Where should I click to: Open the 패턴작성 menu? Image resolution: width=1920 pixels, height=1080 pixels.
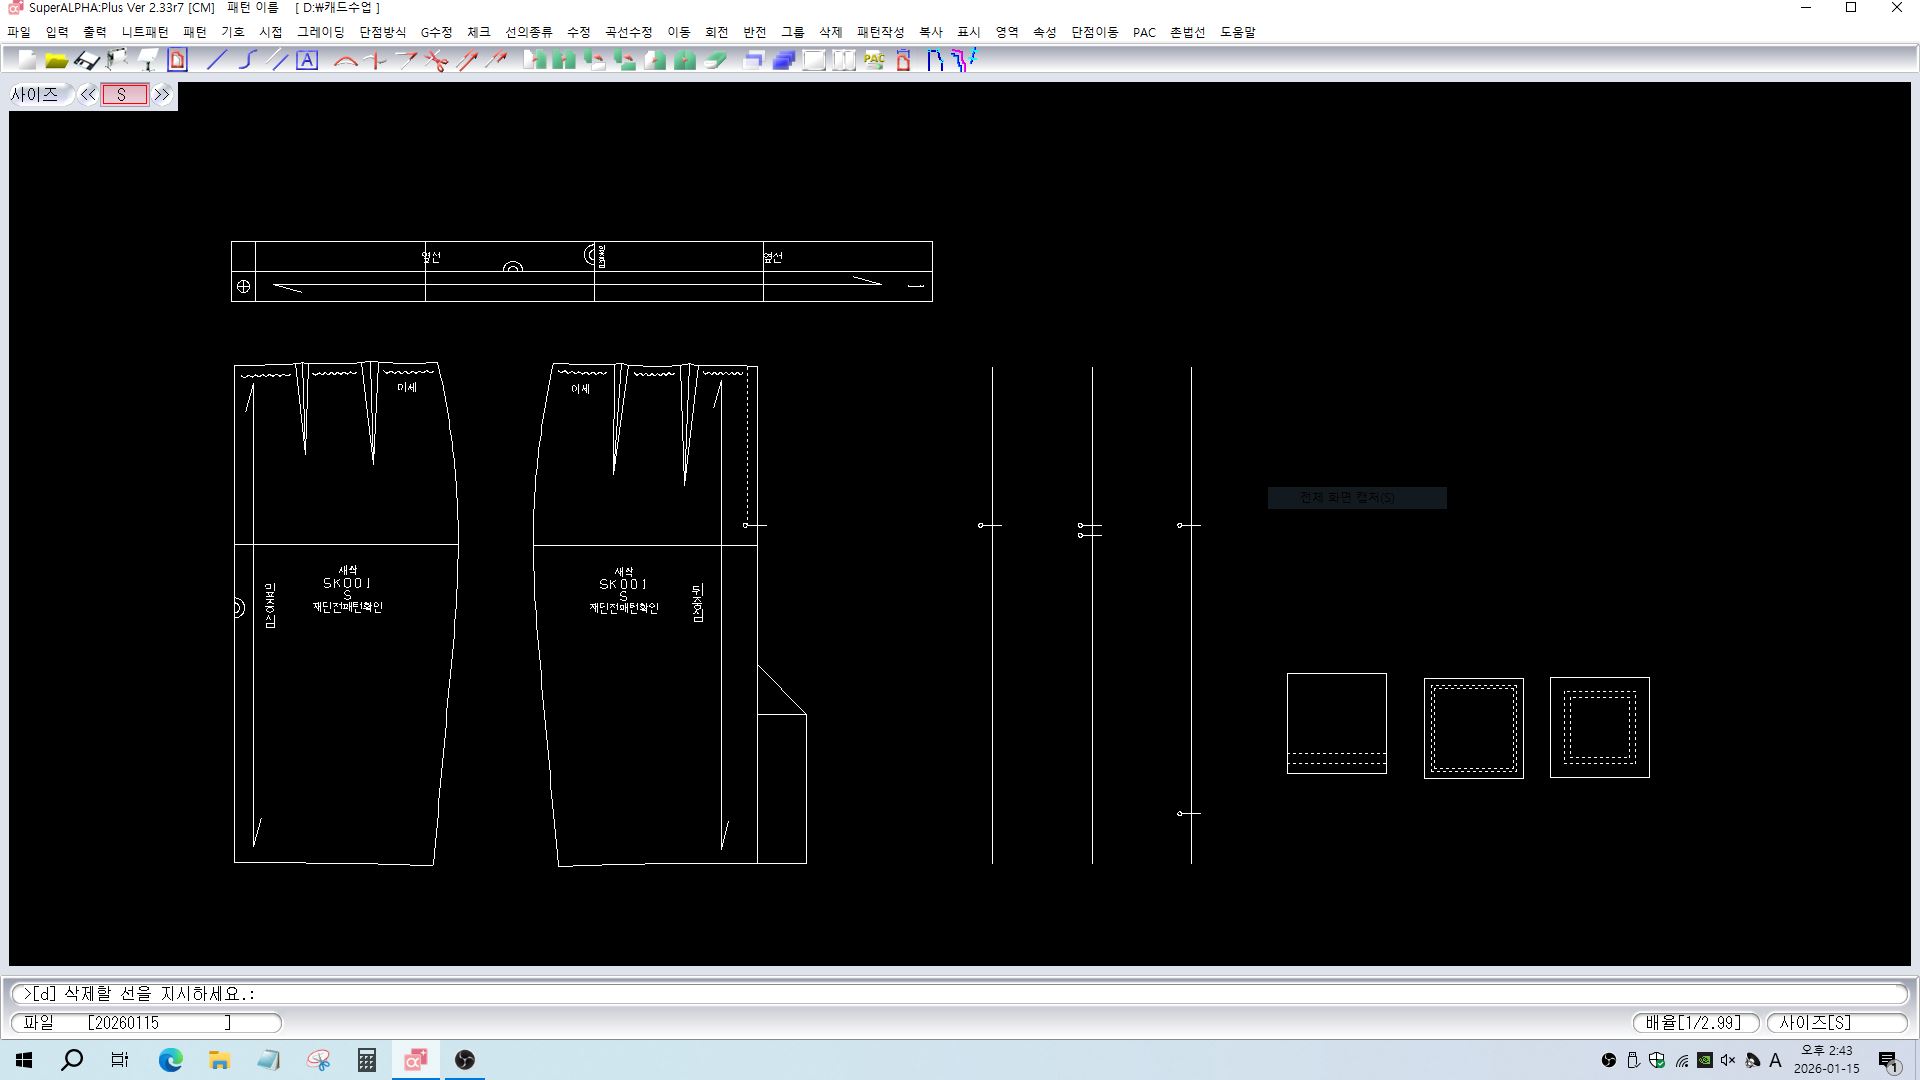pos(880,32)
